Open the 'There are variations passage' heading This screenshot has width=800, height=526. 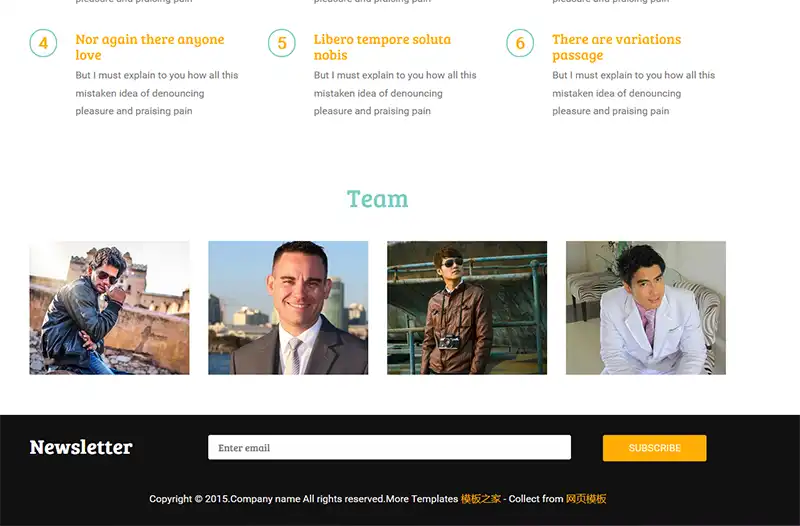click(616, 47)
